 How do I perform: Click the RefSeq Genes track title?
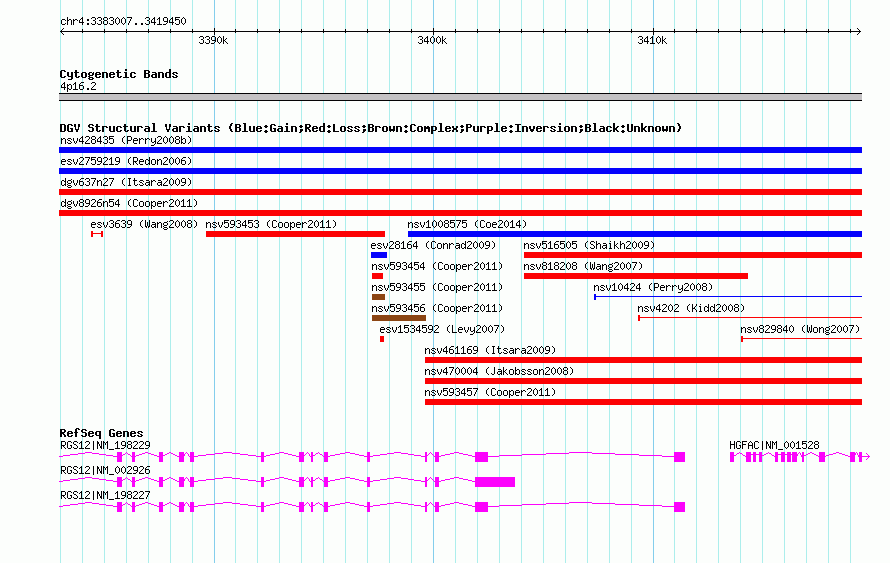tap(101, 433)
